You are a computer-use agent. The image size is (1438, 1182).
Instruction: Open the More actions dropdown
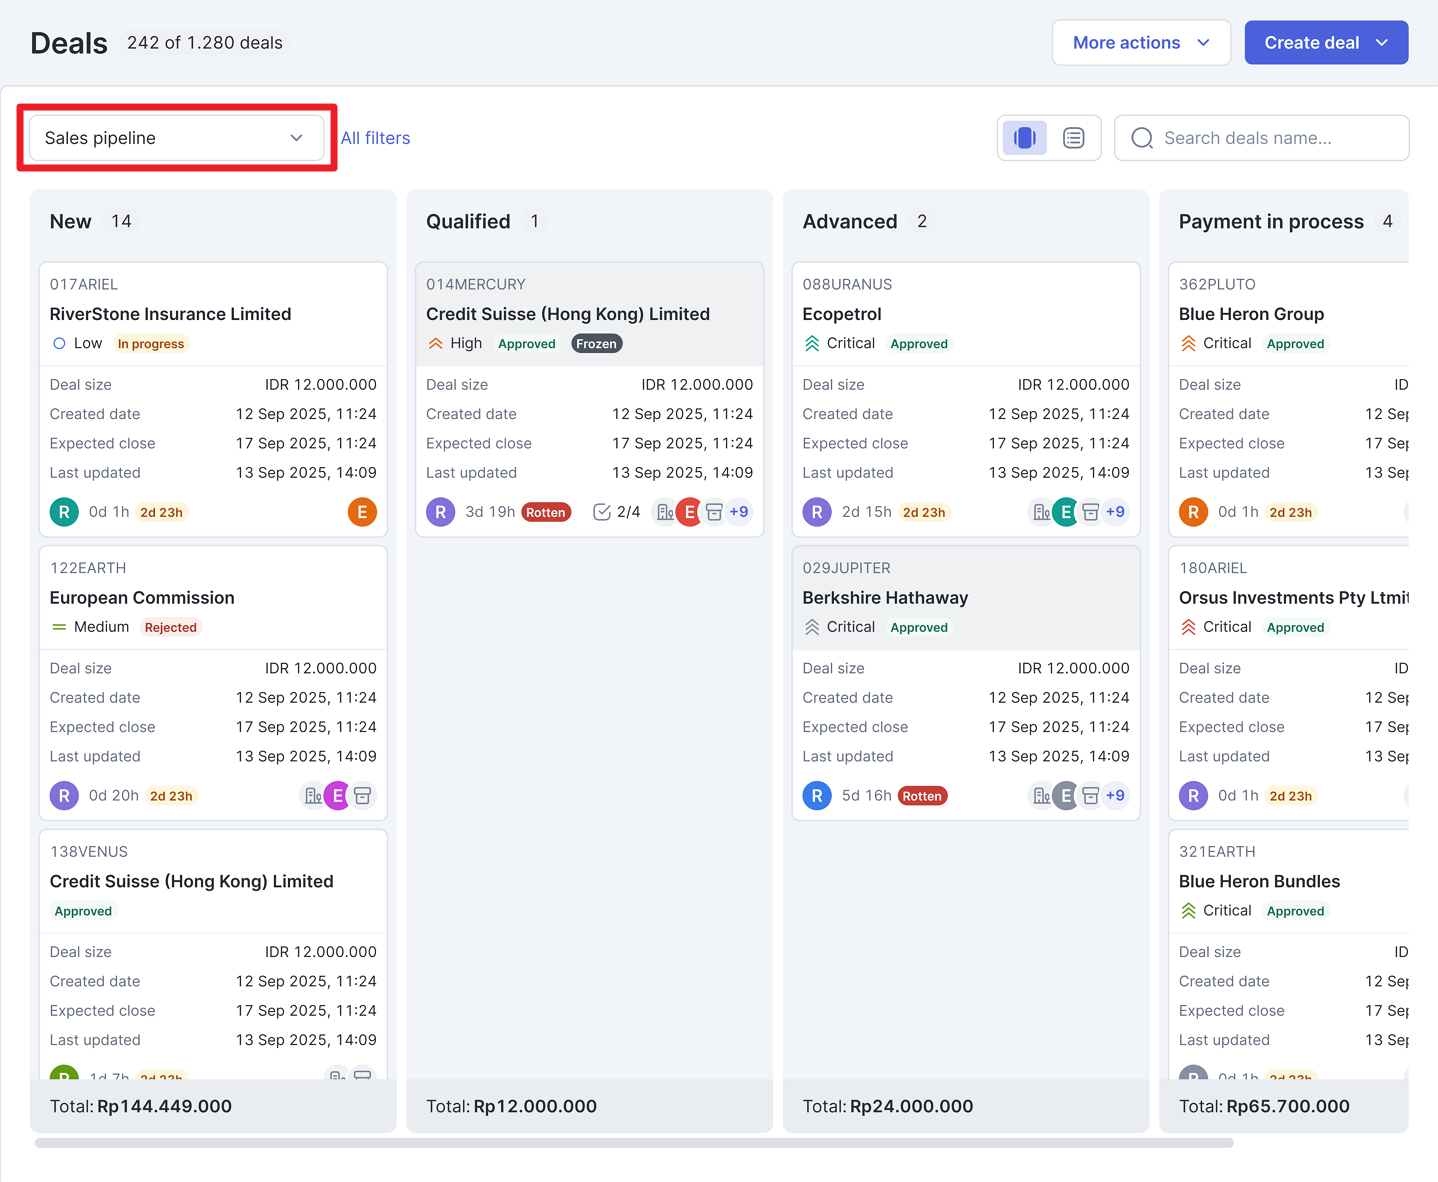[1141, 43]
